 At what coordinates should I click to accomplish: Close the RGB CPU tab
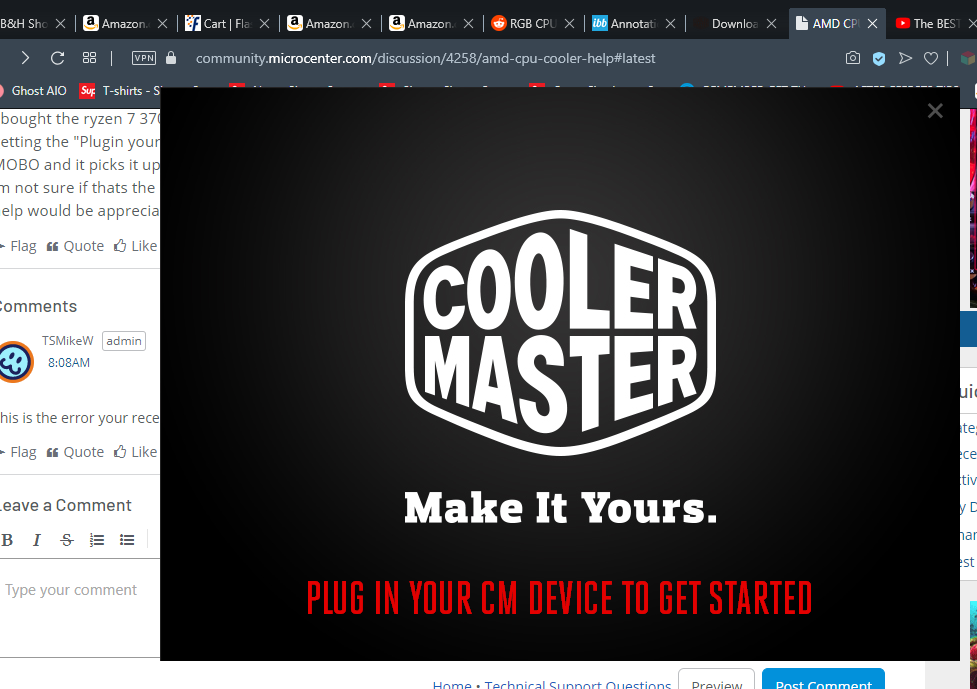point(570,24)
